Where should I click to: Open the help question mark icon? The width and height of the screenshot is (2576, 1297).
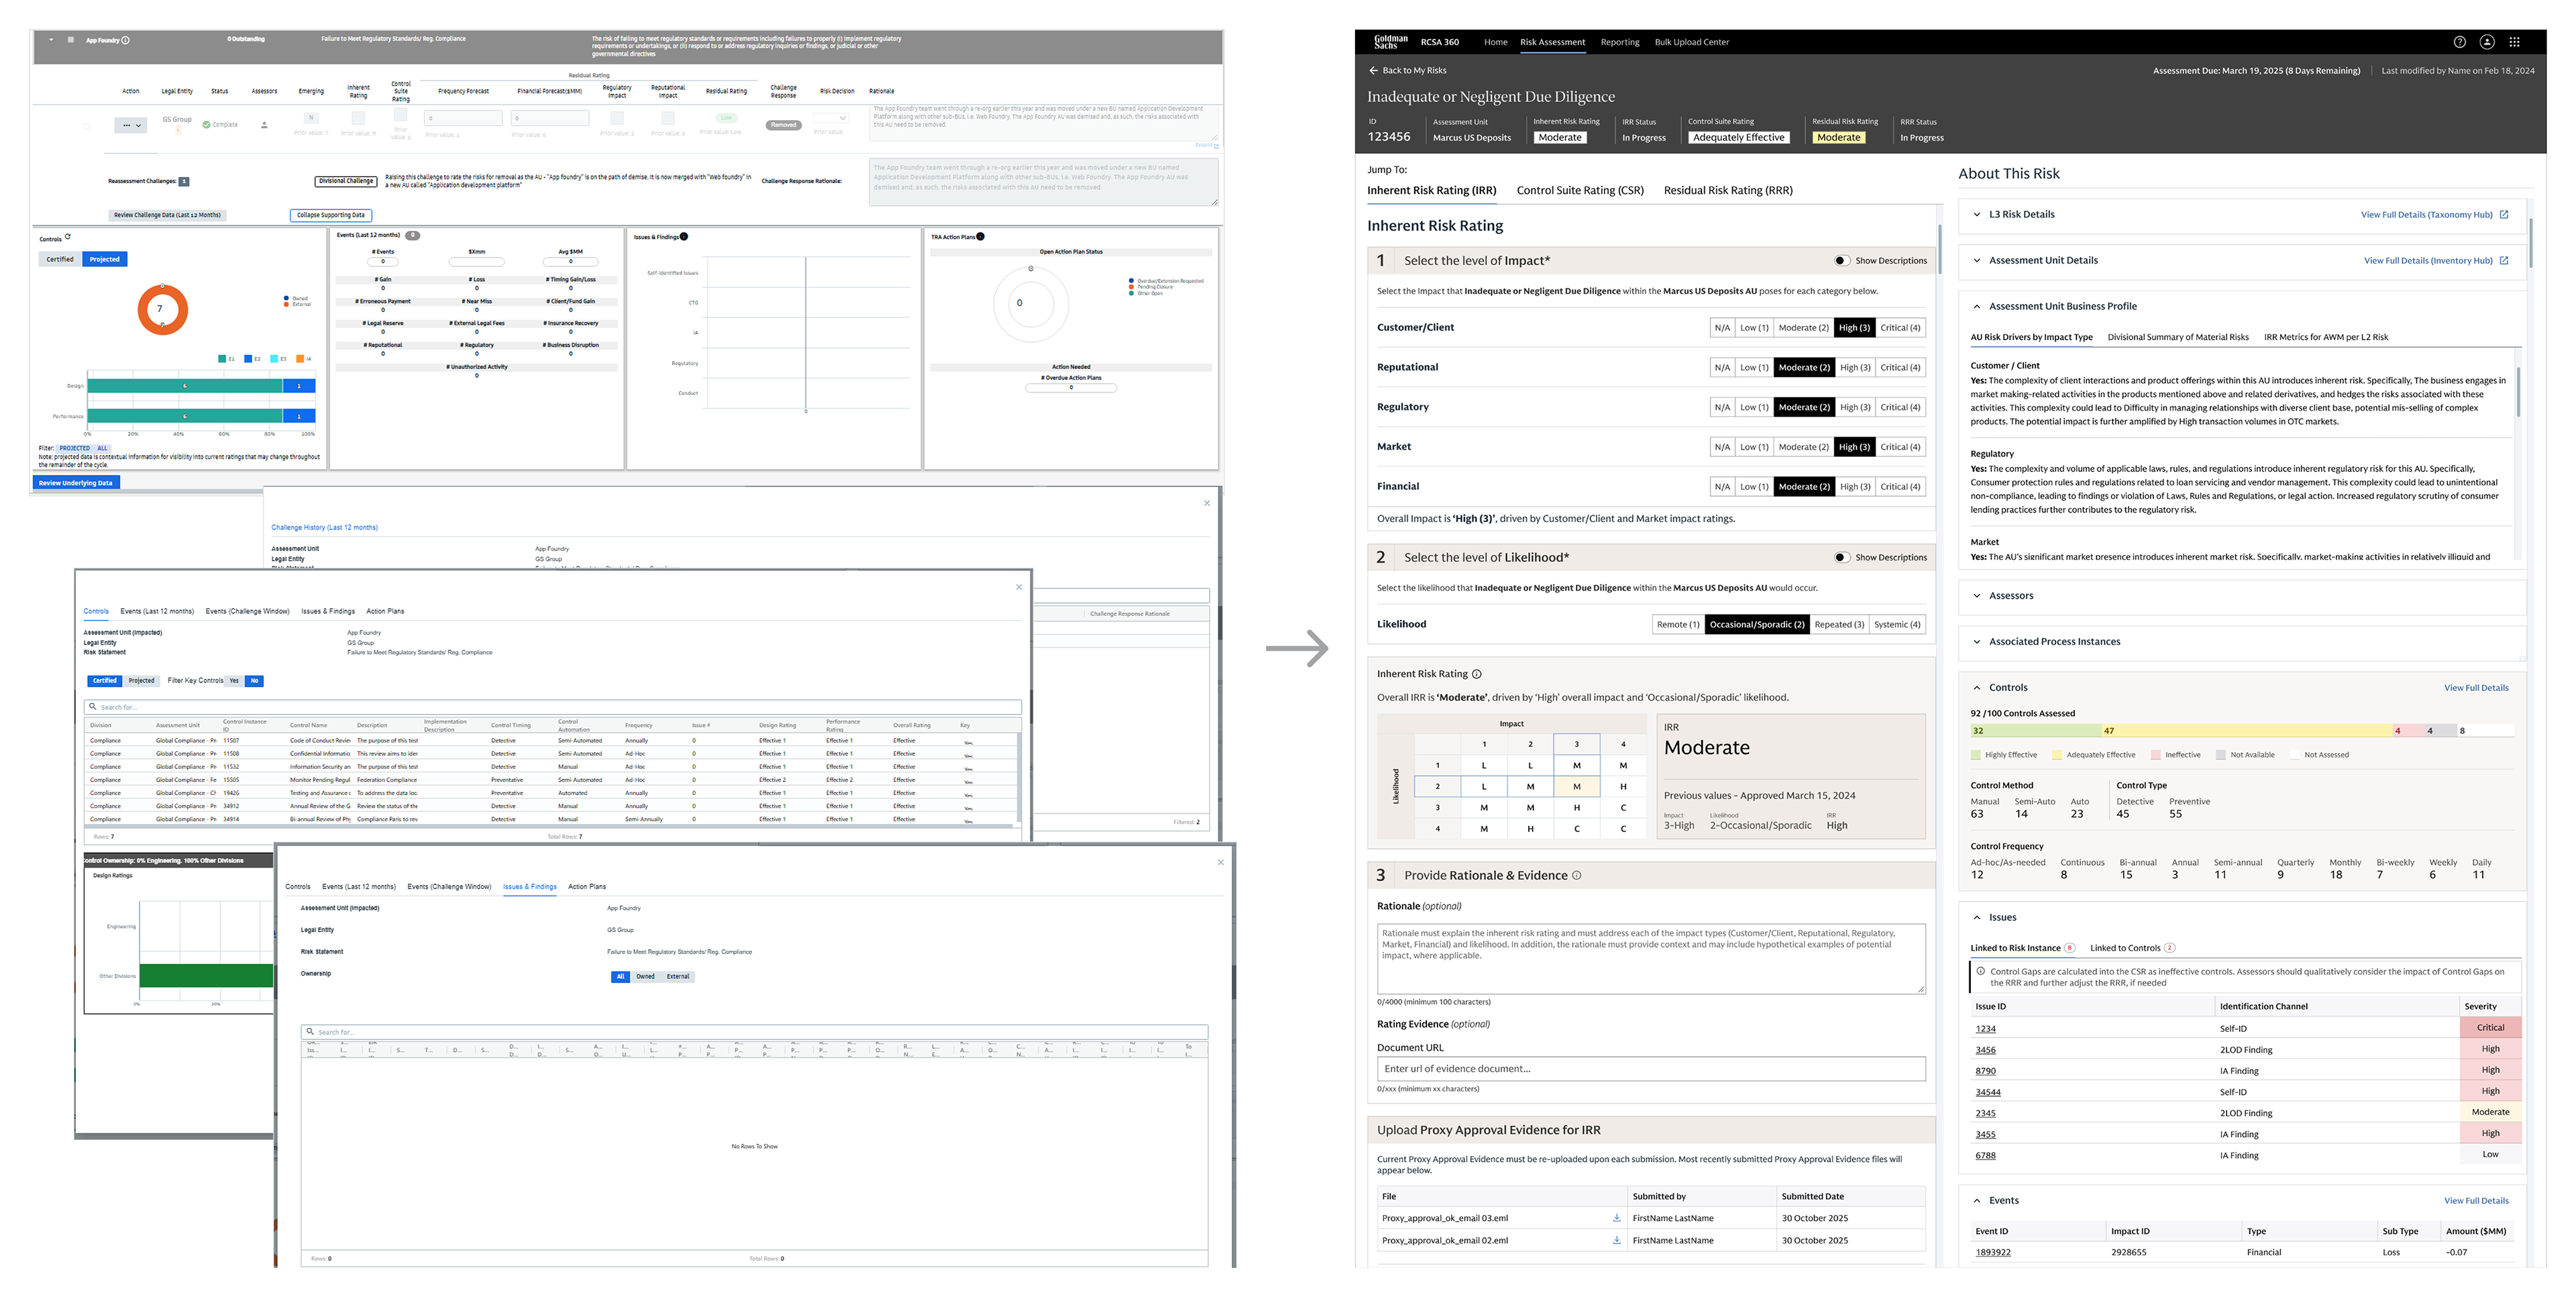point(2459,42)
